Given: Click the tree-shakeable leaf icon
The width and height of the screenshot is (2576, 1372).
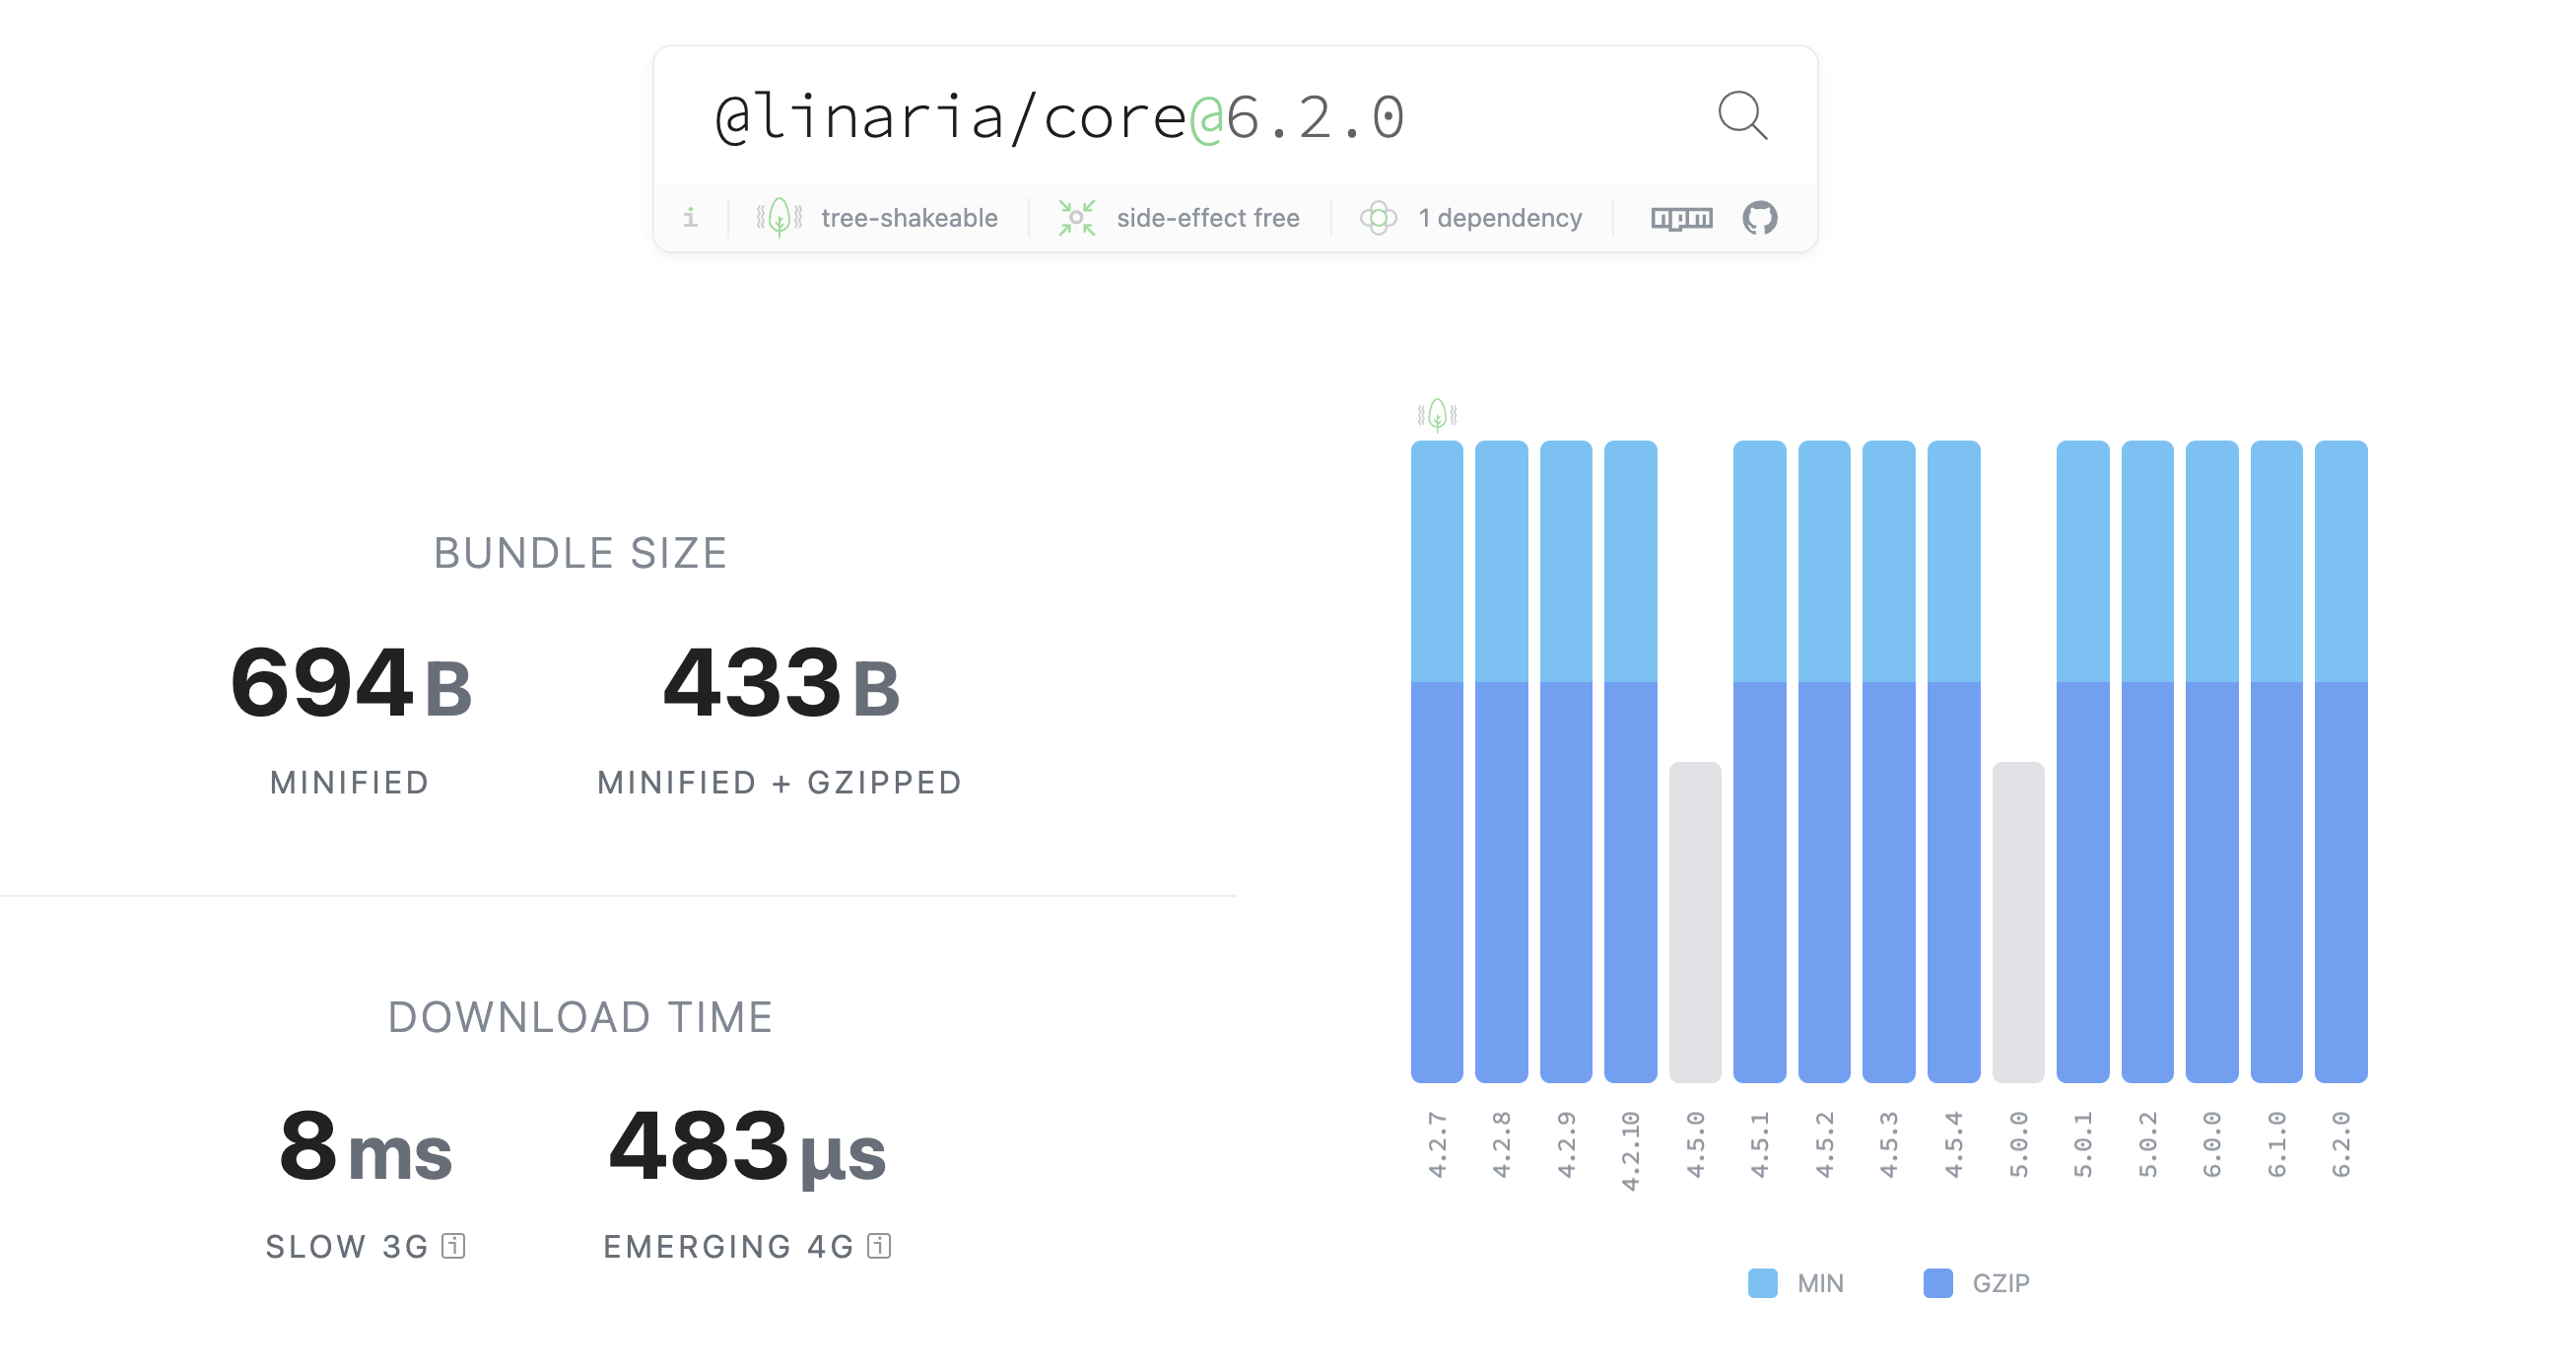Looking at the screenshot, I should [x=779, y=217].
